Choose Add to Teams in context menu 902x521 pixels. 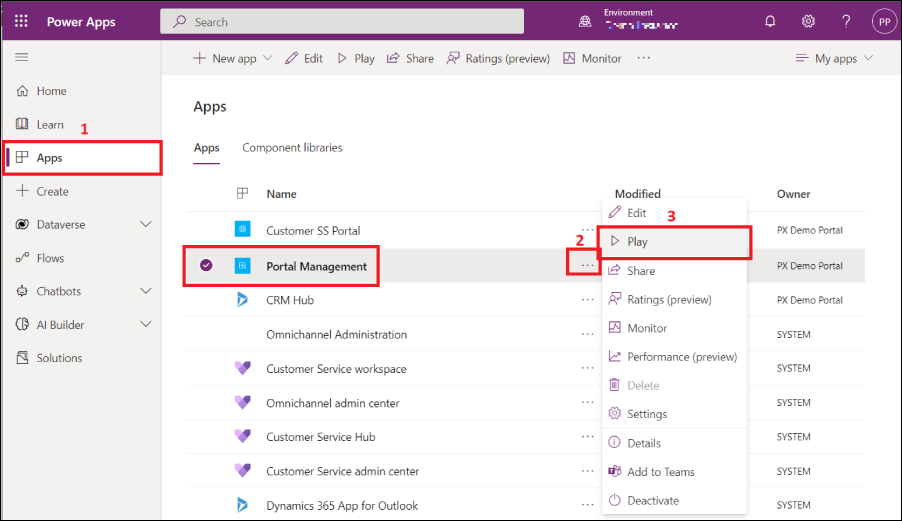pyautogui.click(x=674, y=472)
